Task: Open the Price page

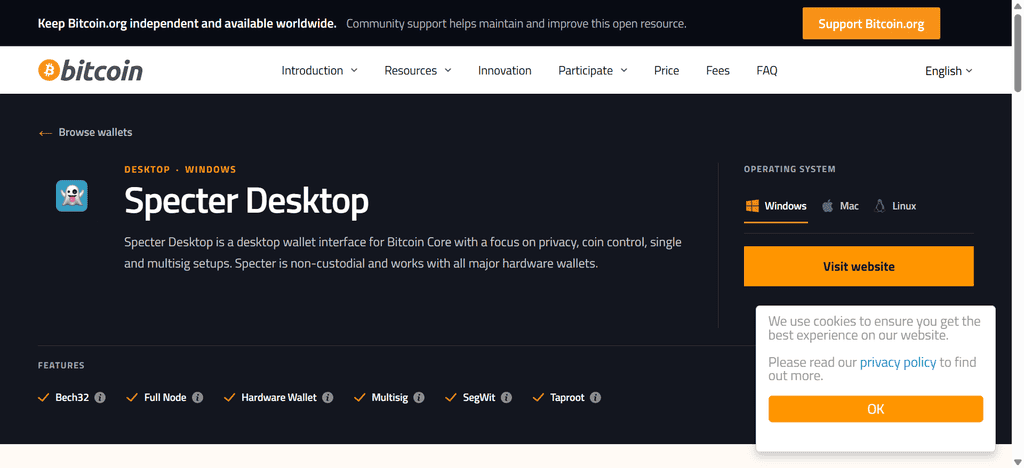Action: [x=667, y=70]
